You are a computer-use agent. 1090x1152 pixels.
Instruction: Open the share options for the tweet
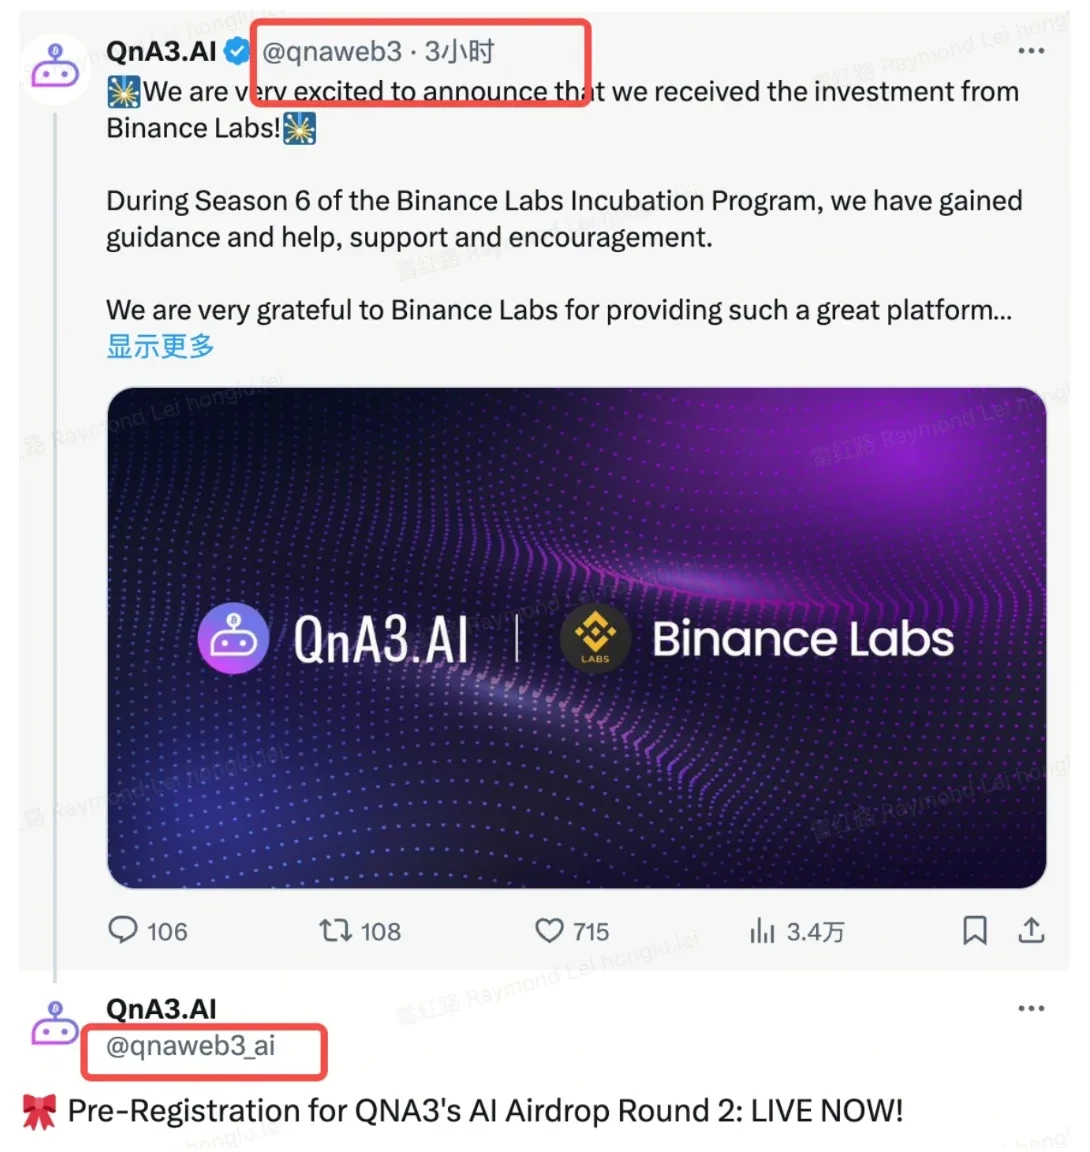click(1032, 931)
